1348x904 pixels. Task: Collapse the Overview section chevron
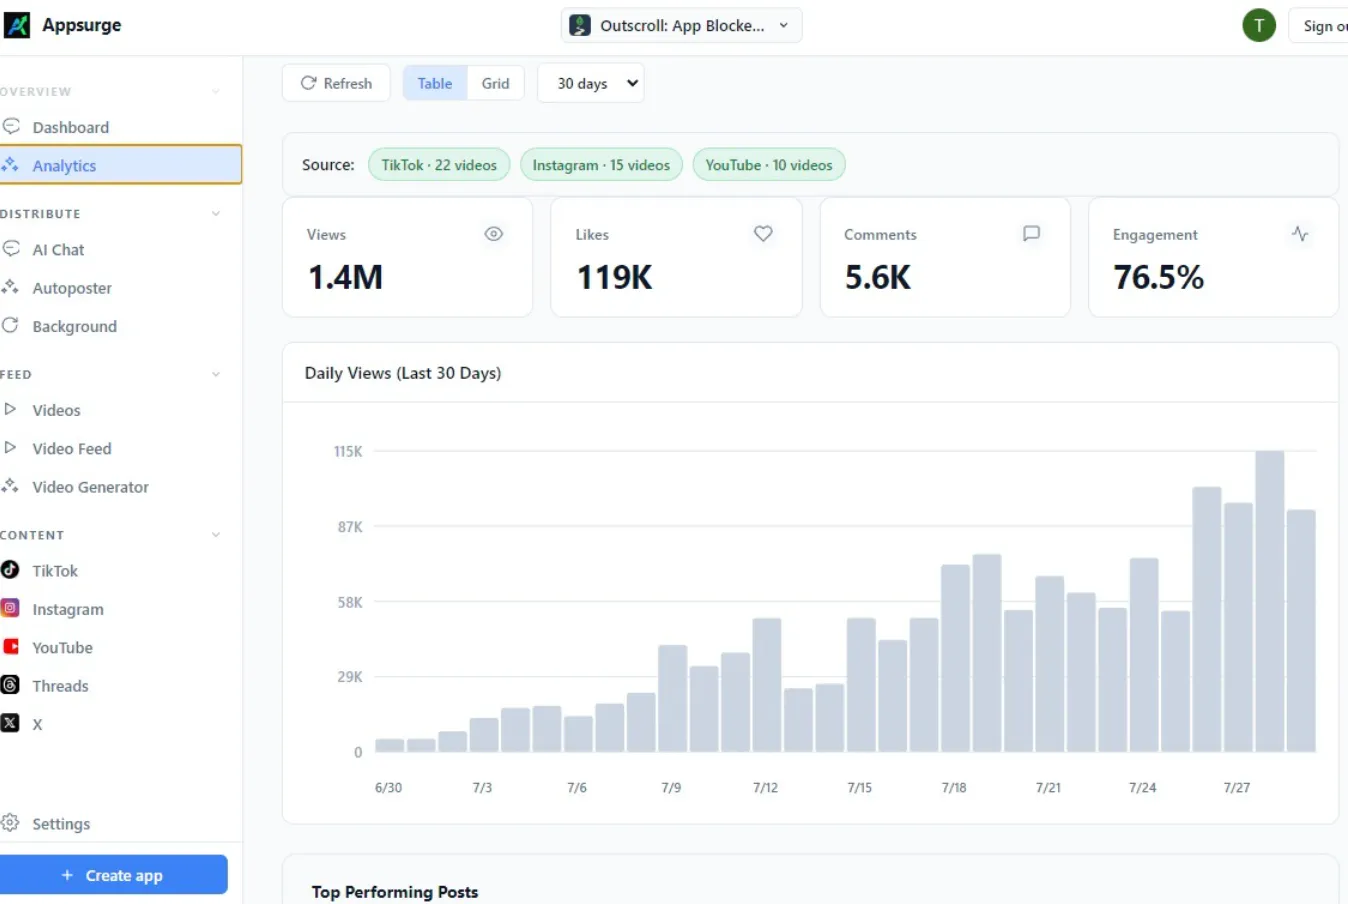click(216, 92)
